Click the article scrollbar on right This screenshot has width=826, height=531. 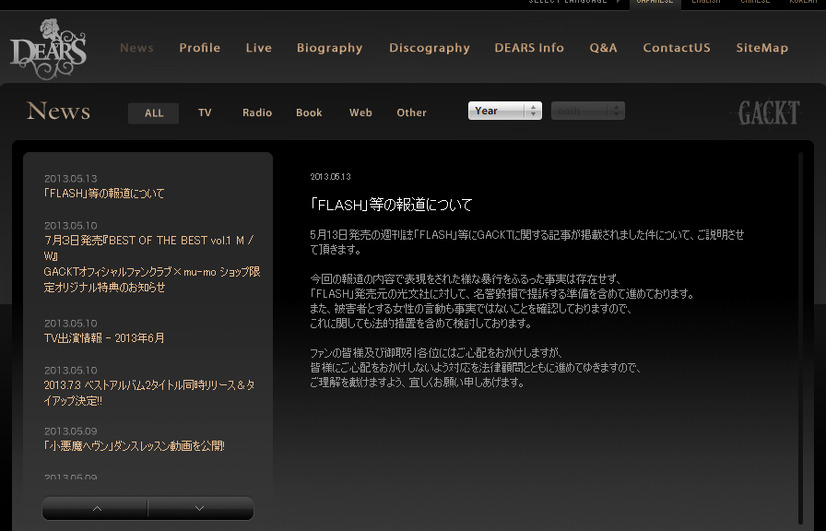pos(800,337)
